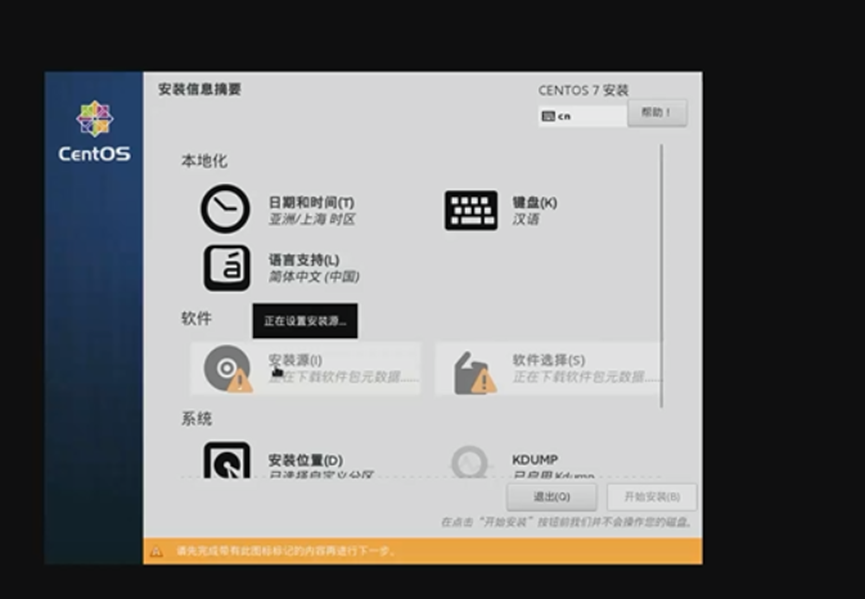Screen dimensions: 865x599
Task: Click the 本地化 section heading
Action: point(204,161)
